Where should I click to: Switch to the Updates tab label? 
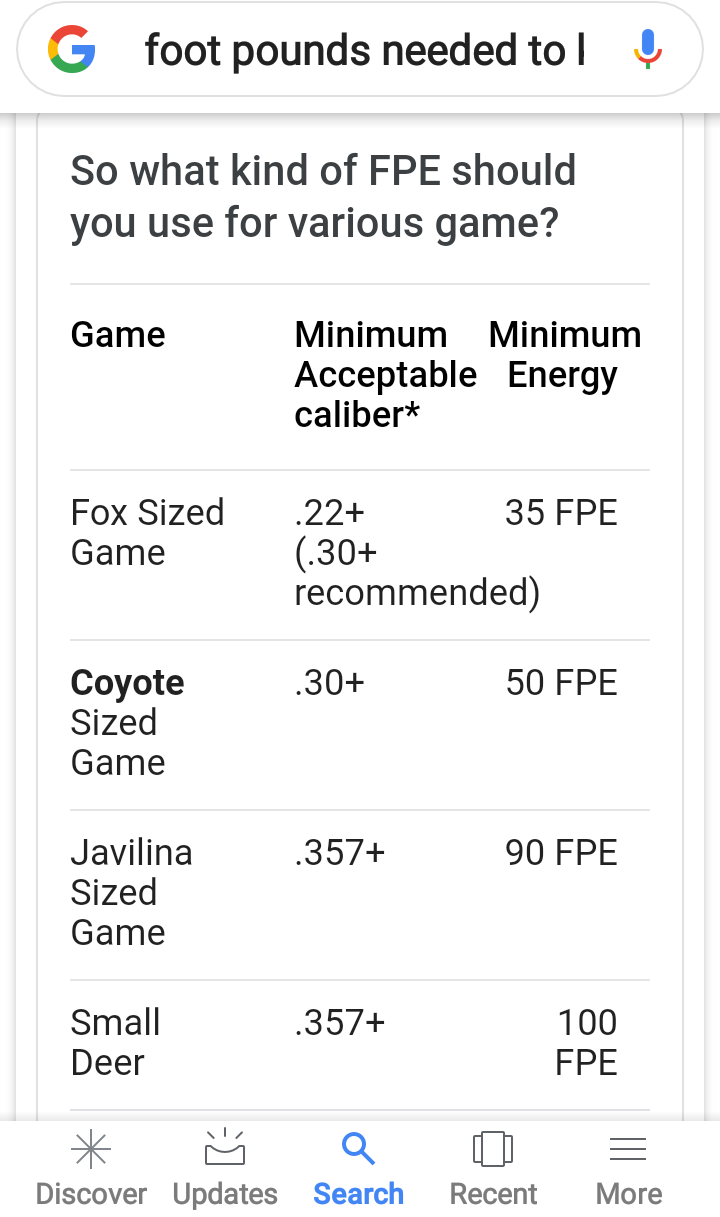pos(225,1194)
